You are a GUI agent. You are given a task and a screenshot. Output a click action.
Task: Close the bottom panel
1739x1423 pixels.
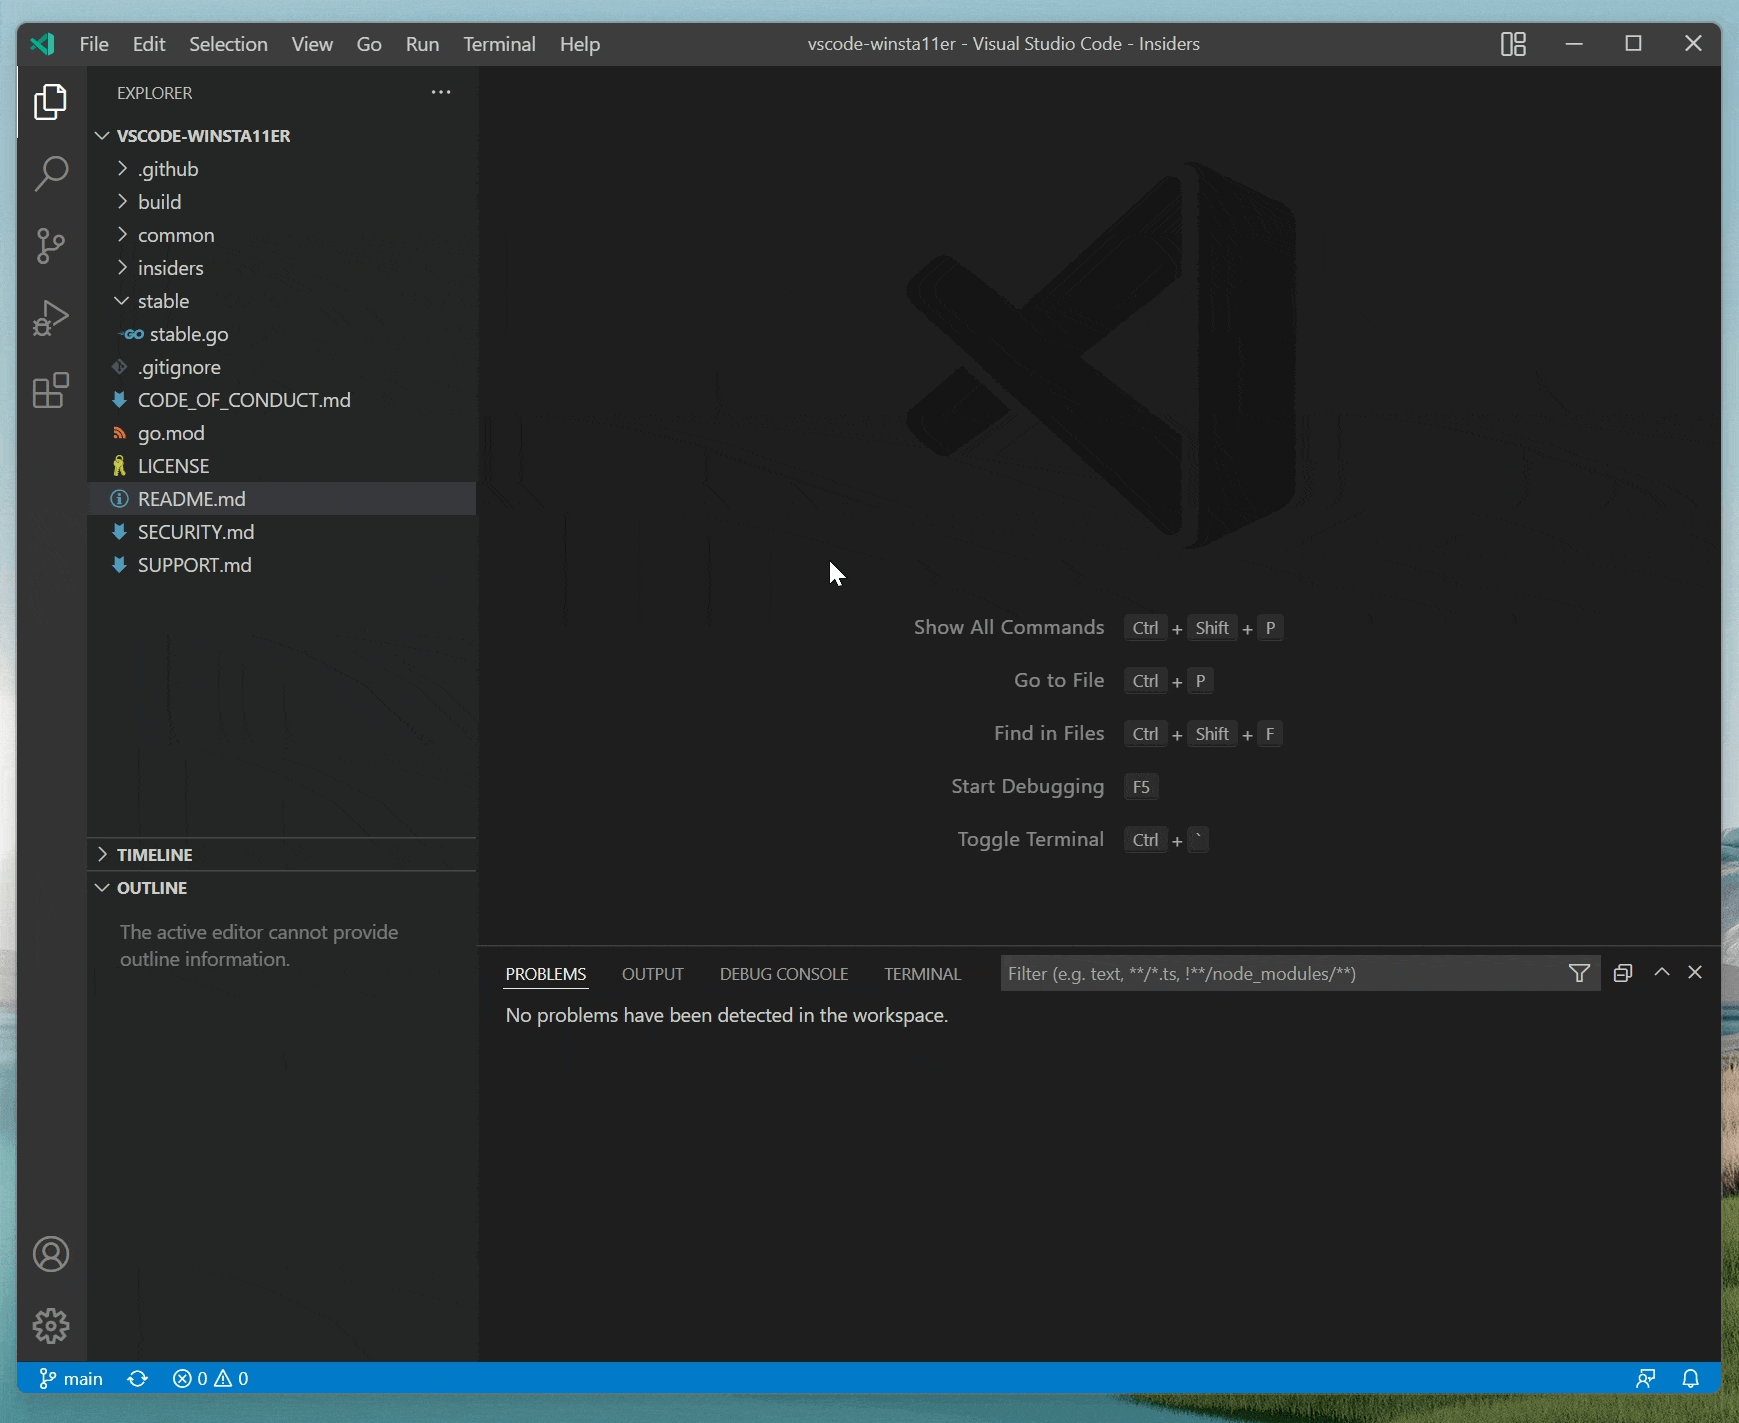pos(1695,972)
